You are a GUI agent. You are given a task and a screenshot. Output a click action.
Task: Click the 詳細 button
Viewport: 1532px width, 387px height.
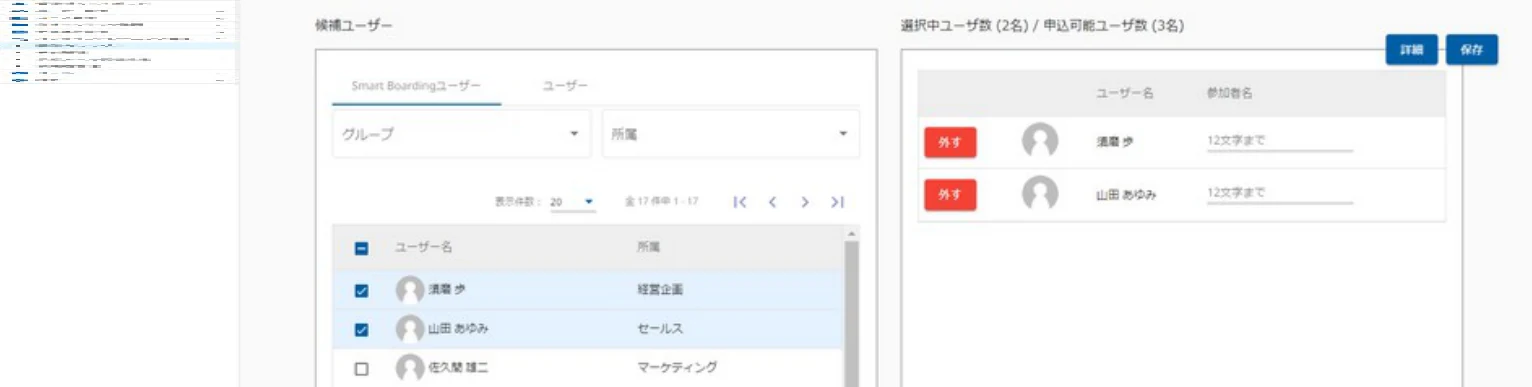pos(1411,50)
